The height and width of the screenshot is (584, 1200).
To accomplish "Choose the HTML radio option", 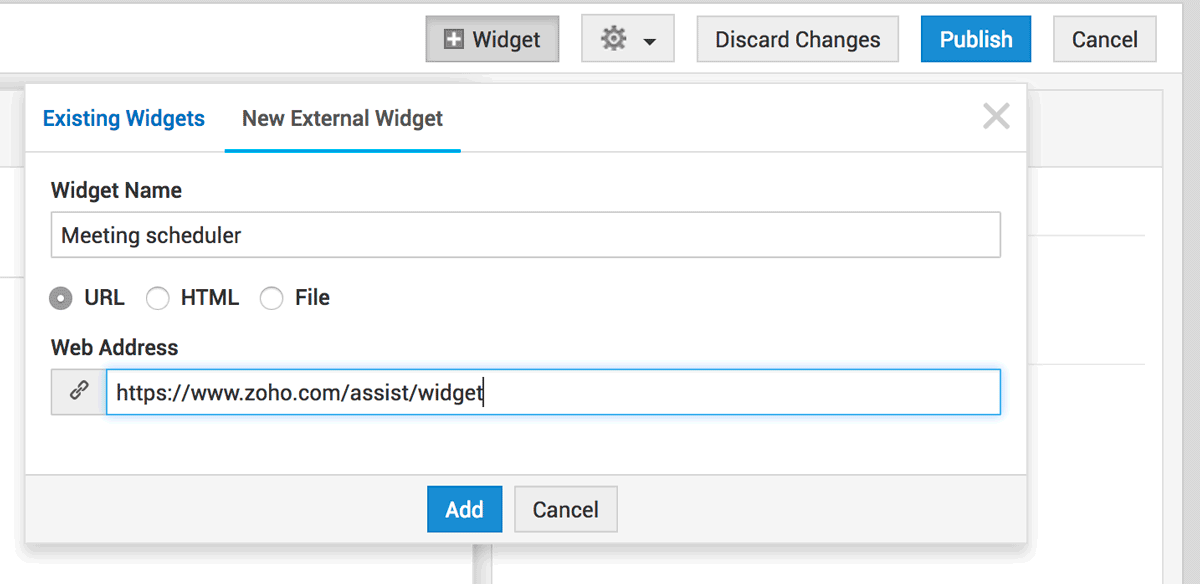I will pos(158,298).
